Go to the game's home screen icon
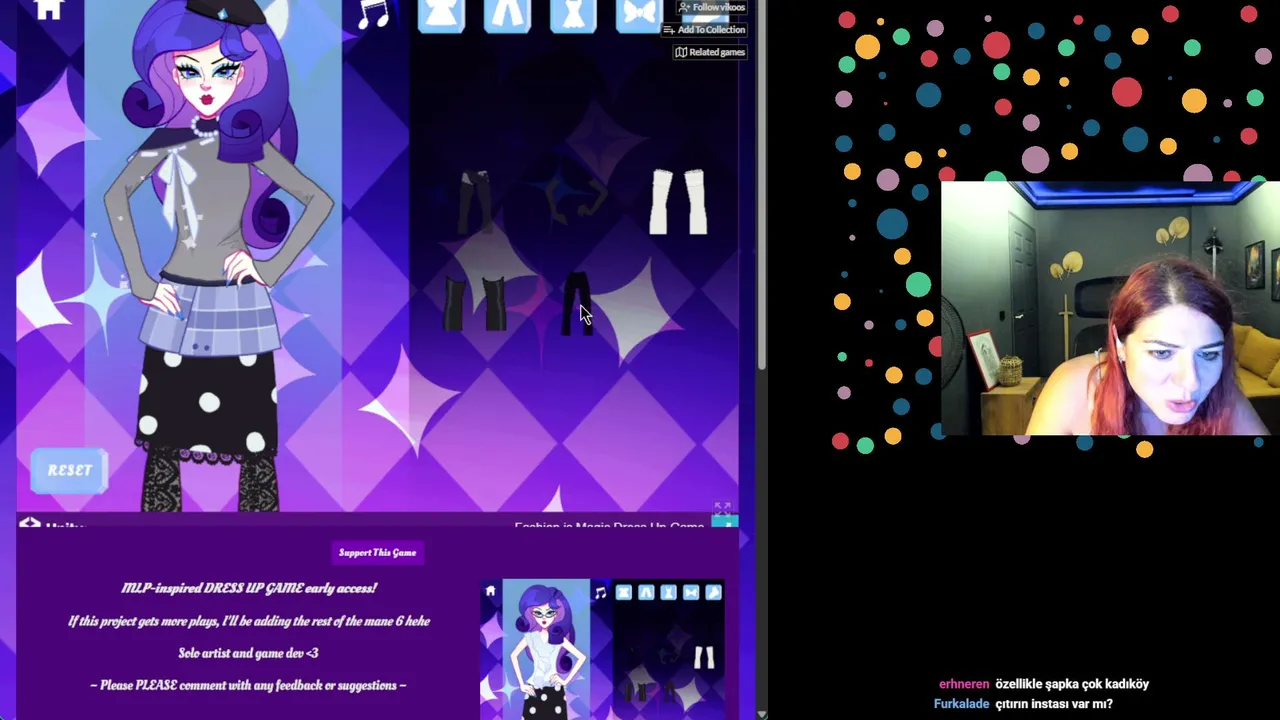Image resolution: width=1280 pixels, height=720 pixels. click(48, 10)
